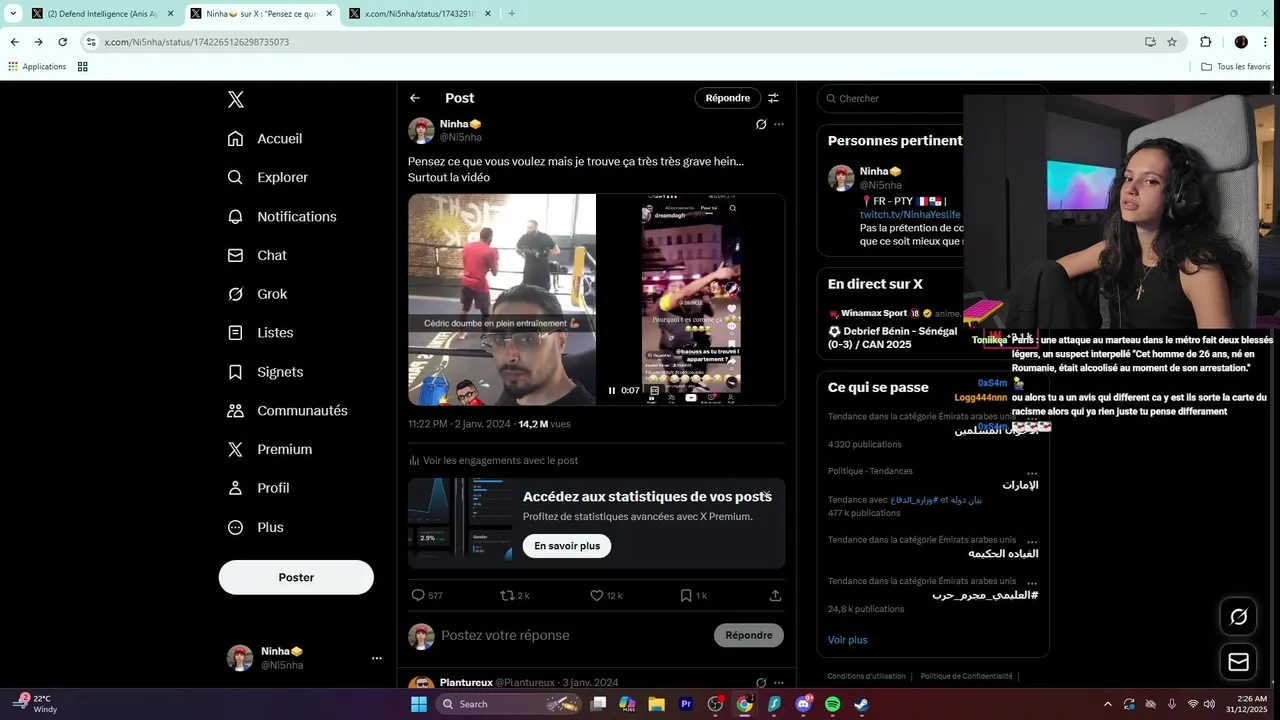
Task: Click the Postez votre réponse field
Action: point(573,636)
